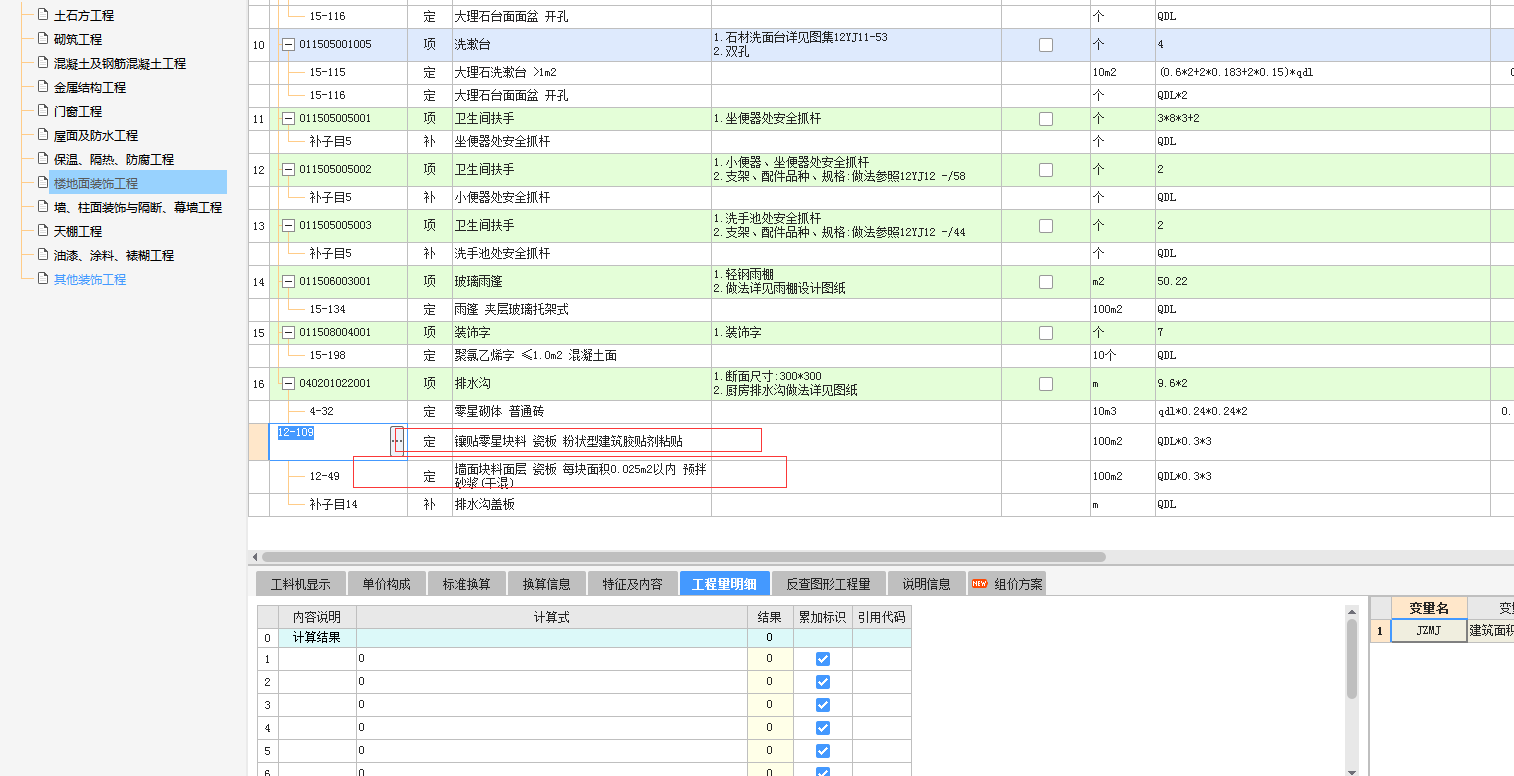
Task: Open 保温、隔热、防腐工程 chapter
Action: pyautogui.click(x=113, y=159)
